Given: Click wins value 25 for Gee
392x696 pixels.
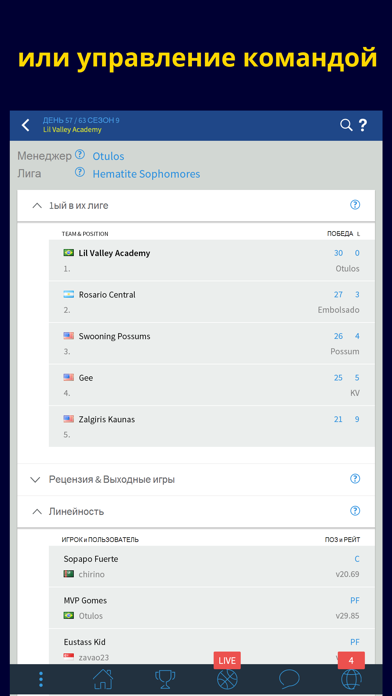Looking at the screenshot, I should [338, 378].
